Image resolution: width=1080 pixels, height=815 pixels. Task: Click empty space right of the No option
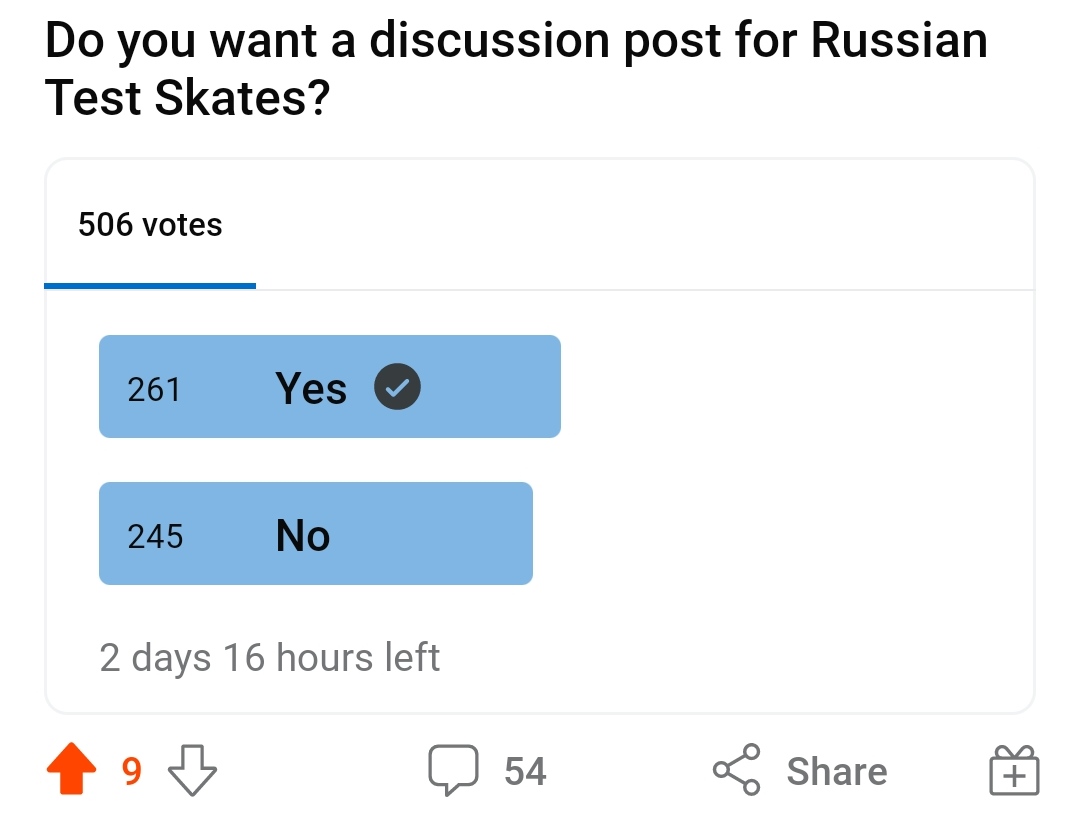click(780, 534)
